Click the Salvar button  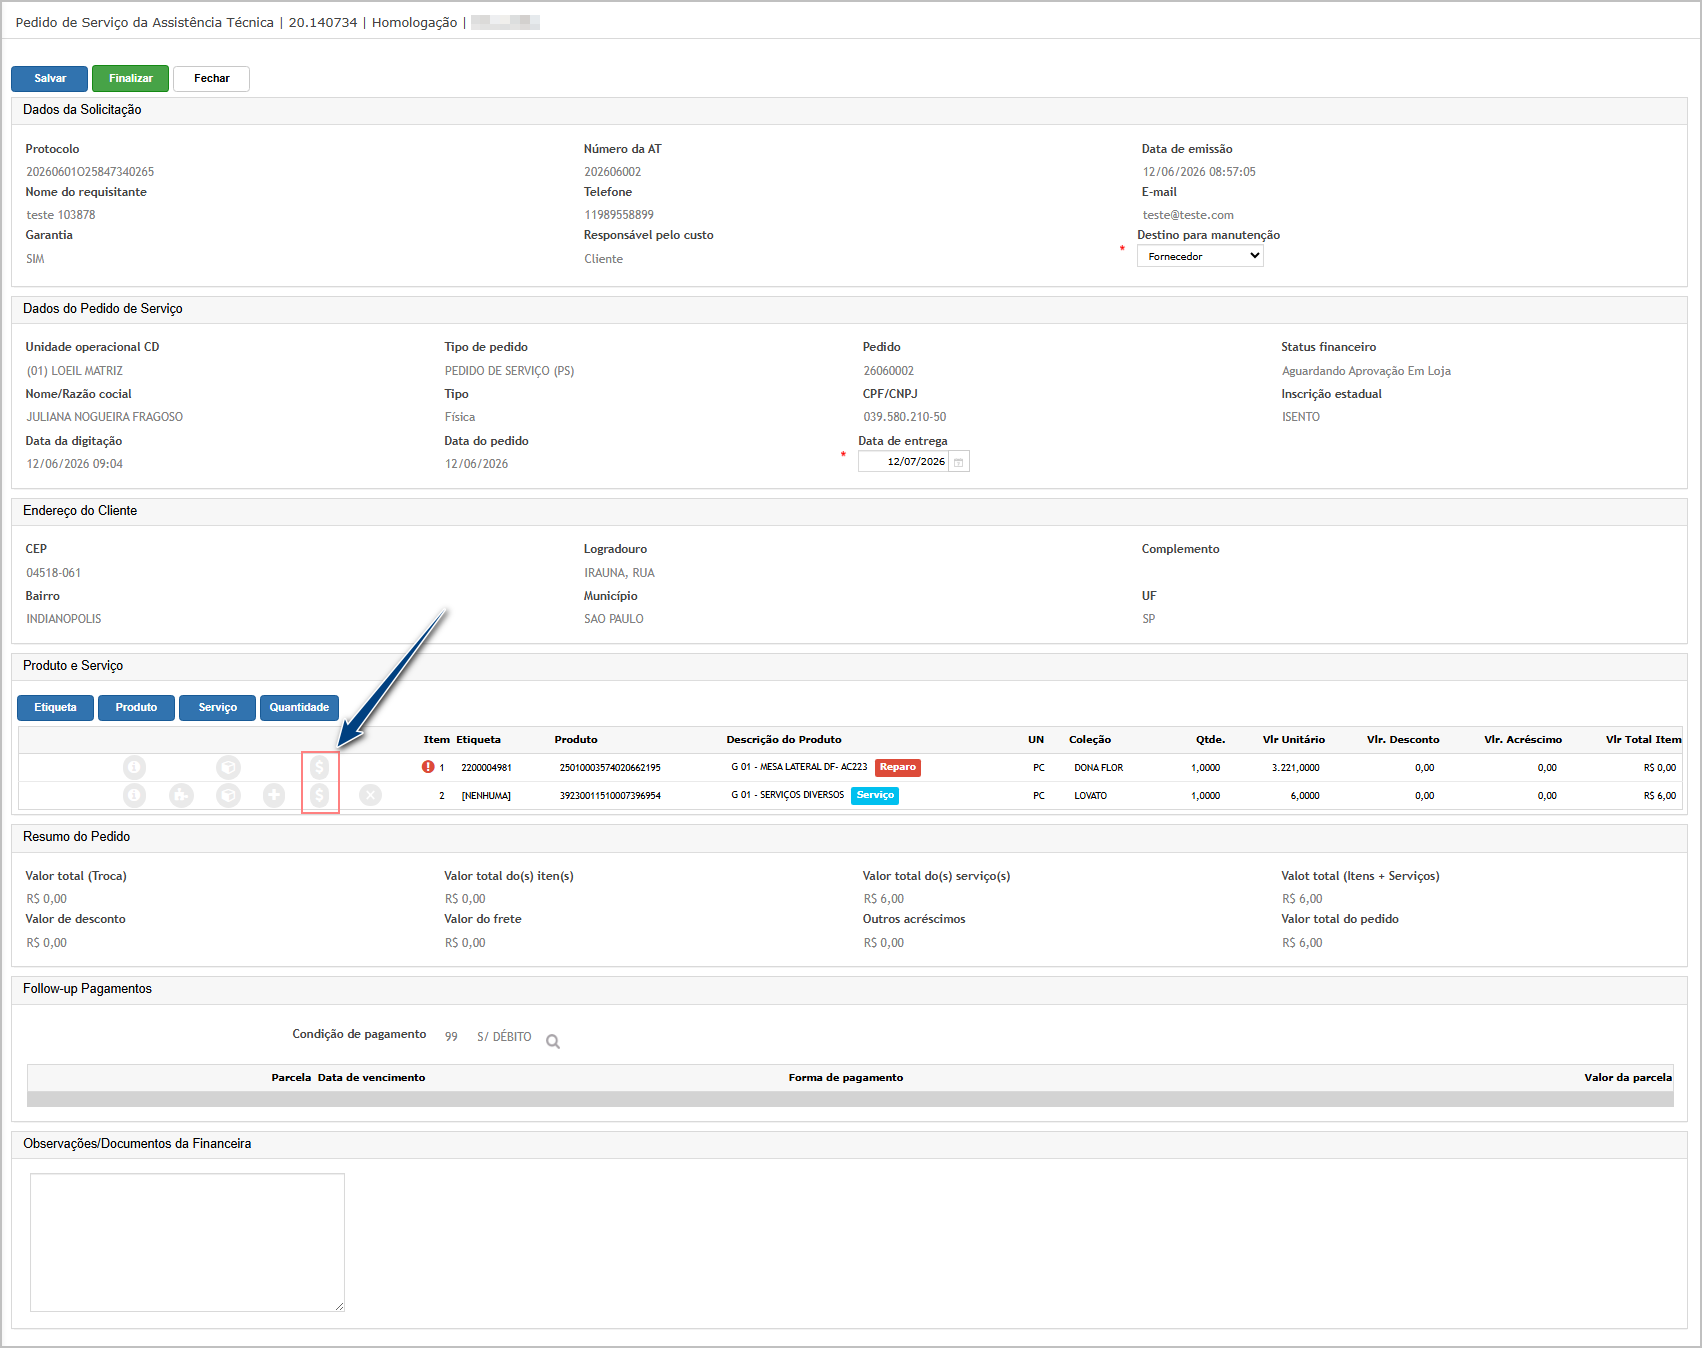tap(49, 78)
